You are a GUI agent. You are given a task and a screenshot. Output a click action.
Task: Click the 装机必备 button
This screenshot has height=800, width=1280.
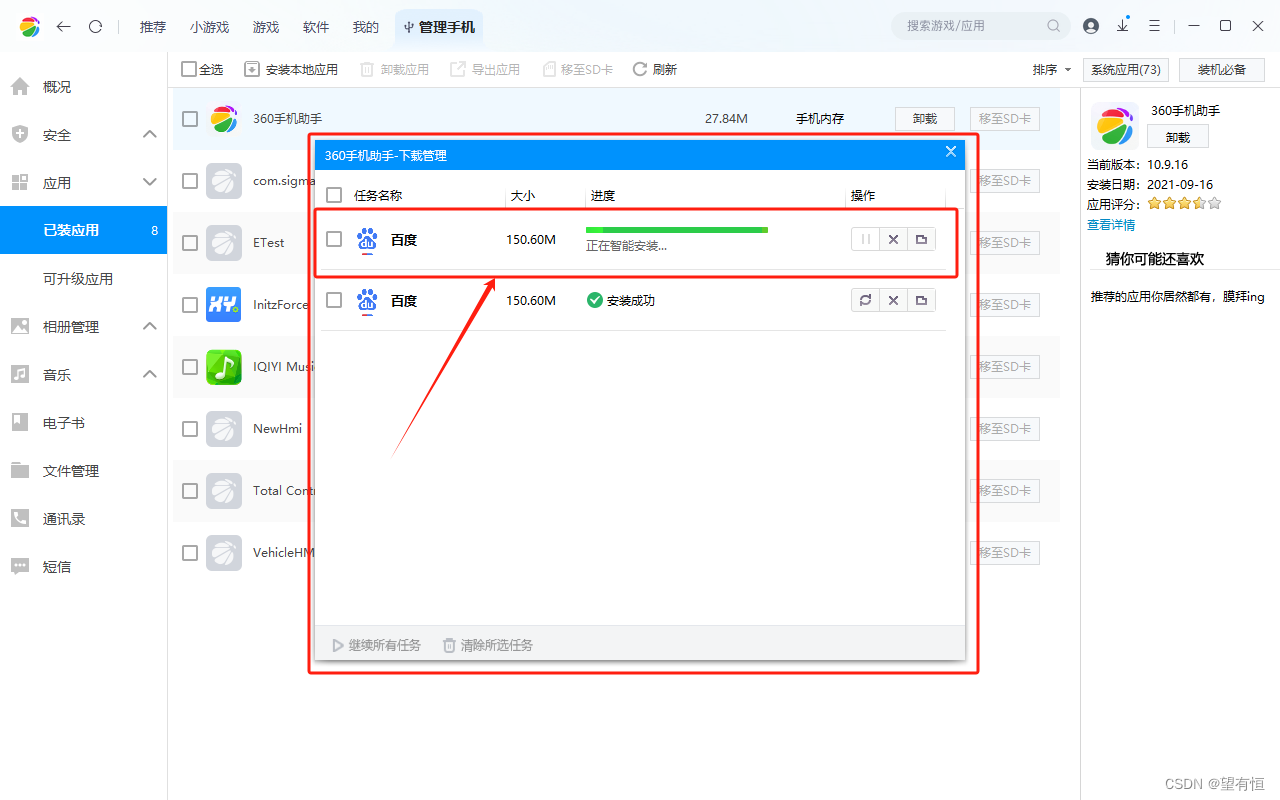(x=1222, y=70)
